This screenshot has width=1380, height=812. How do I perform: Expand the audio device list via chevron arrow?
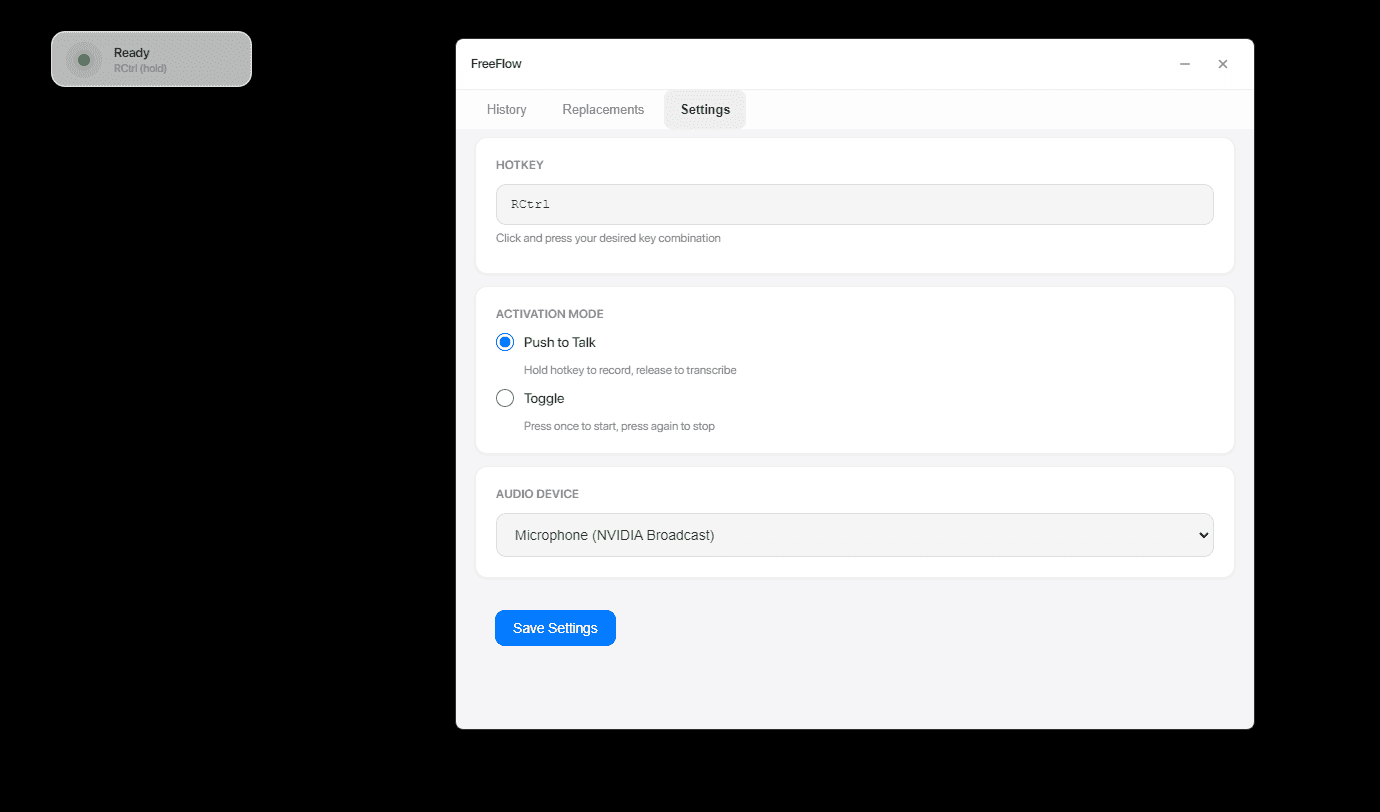[1203, 535]
